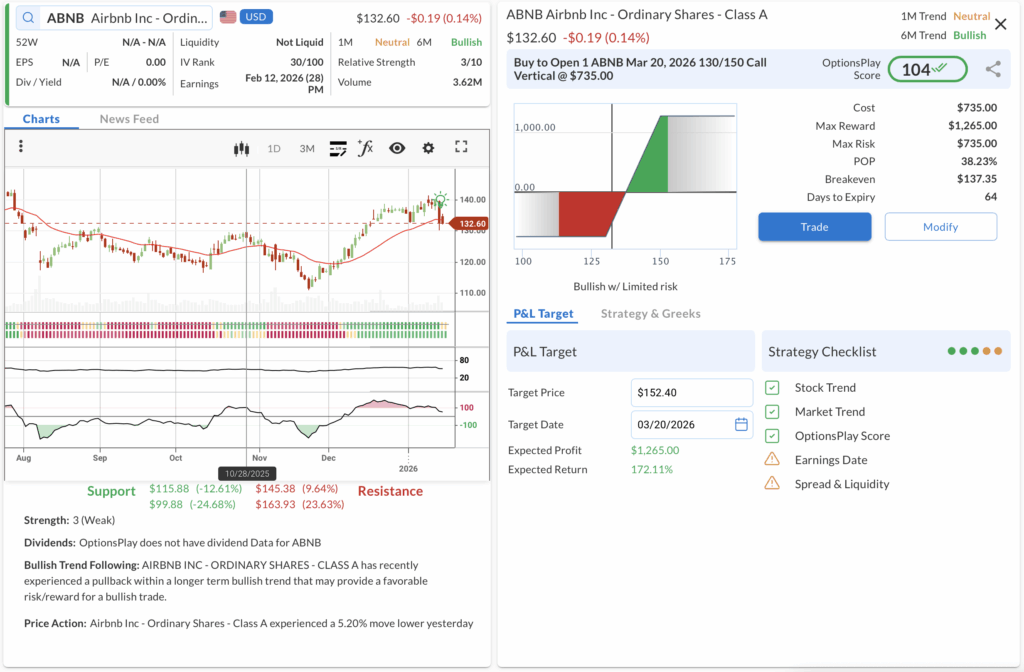Click the Target Price input field
Image resolution: width=1024 pixels, height=672 pixels.
pyautogui.click(x=691, y=393)
